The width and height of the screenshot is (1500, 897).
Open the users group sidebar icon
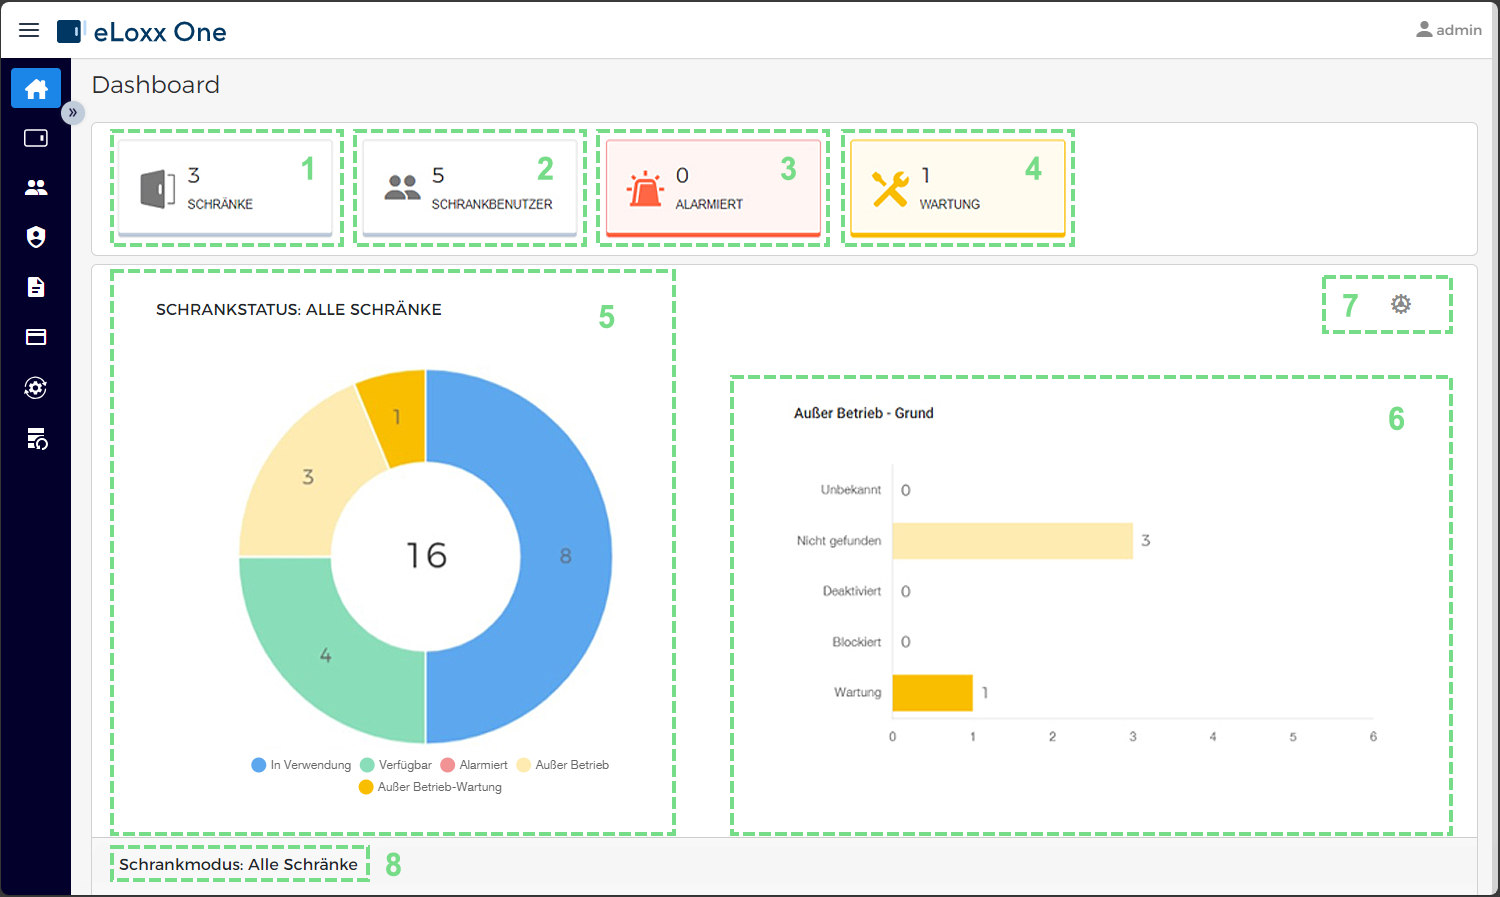[36, 187]
